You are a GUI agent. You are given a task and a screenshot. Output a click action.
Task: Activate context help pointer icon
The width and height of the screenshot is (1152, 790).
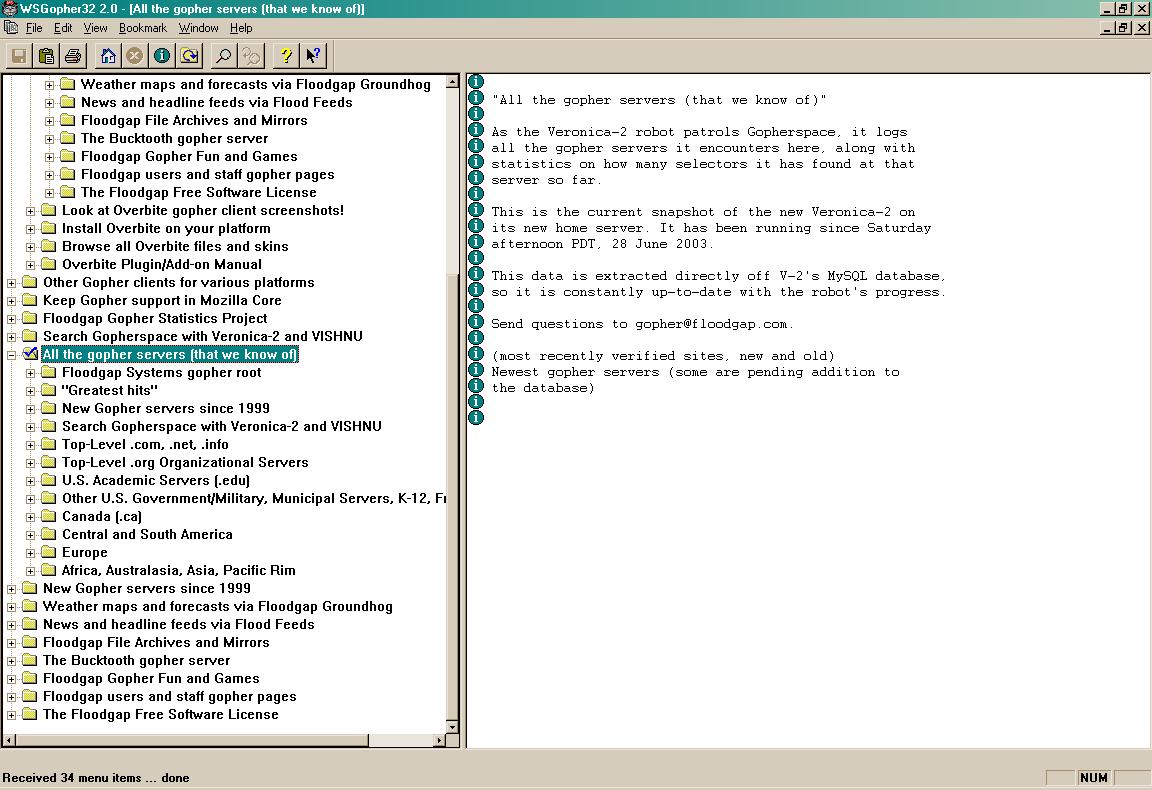click(313, 56)
